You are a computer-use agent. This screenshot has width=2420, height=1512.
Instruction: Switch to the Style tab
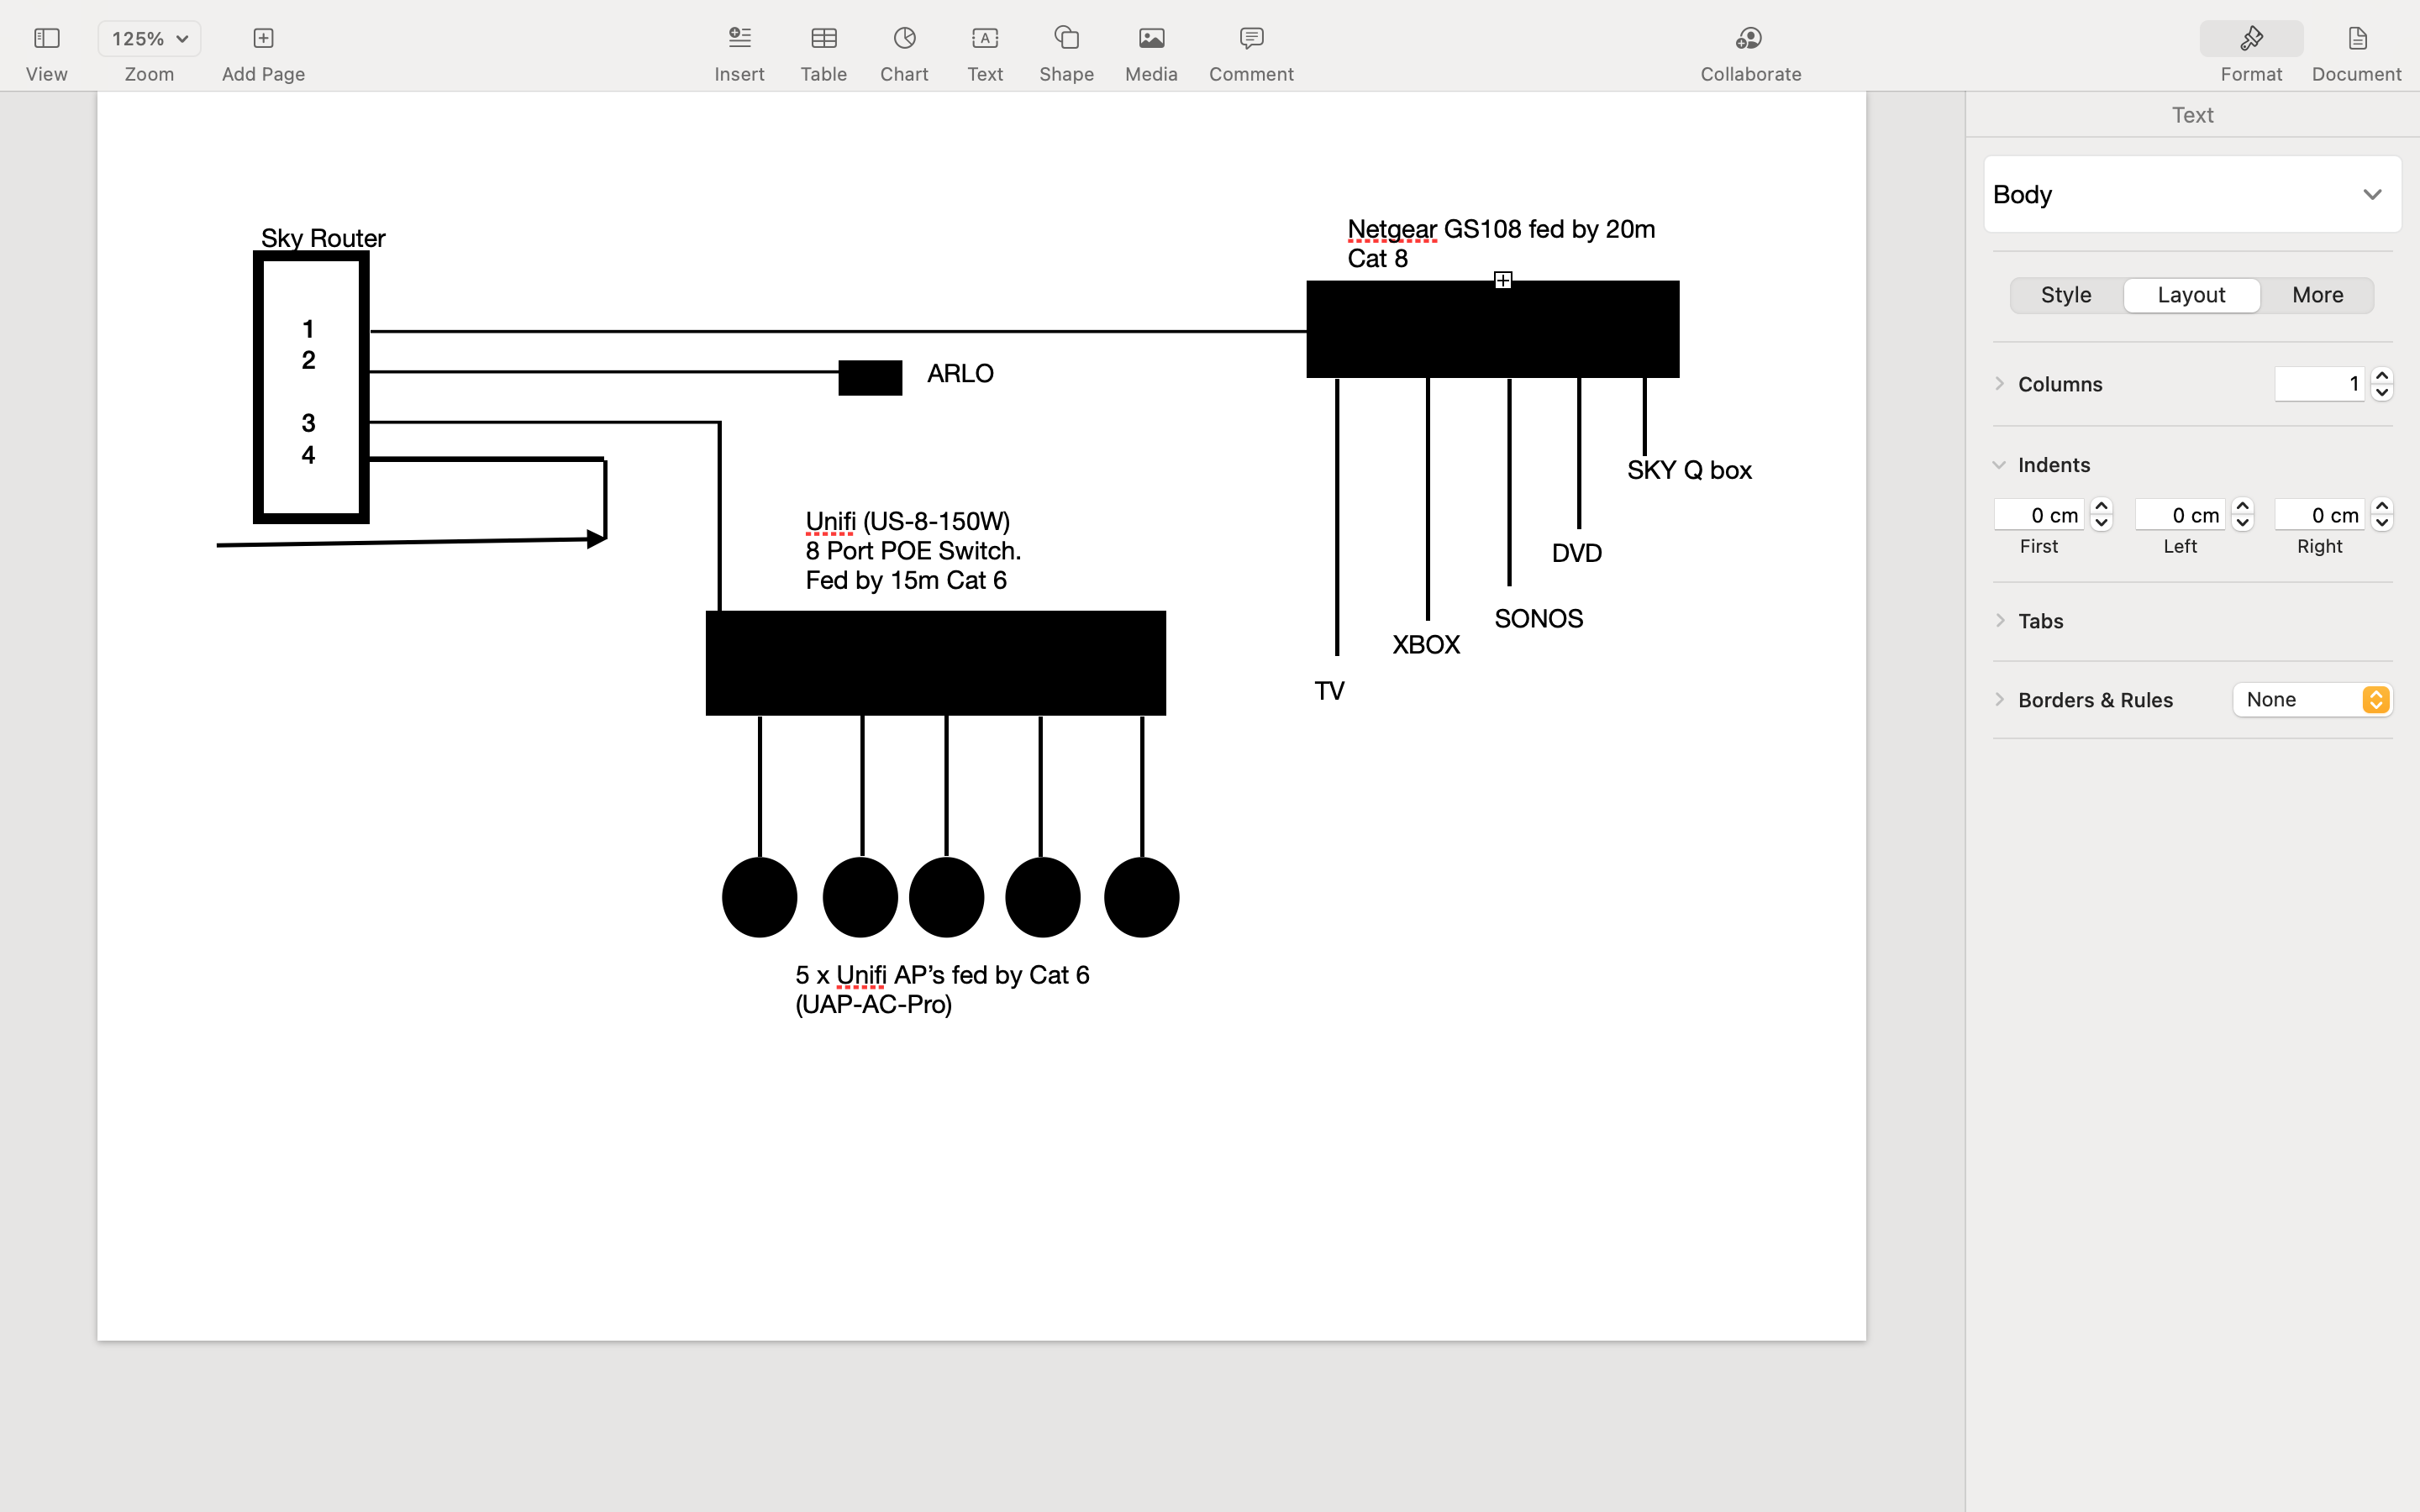(x=2066, y=295)
